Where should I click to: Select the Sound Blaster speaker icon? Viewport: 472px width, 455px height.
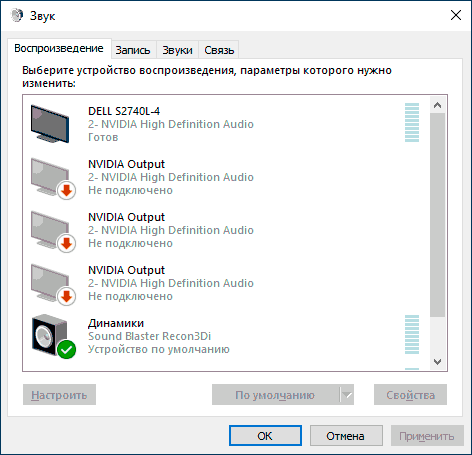[x=53, y=336]
